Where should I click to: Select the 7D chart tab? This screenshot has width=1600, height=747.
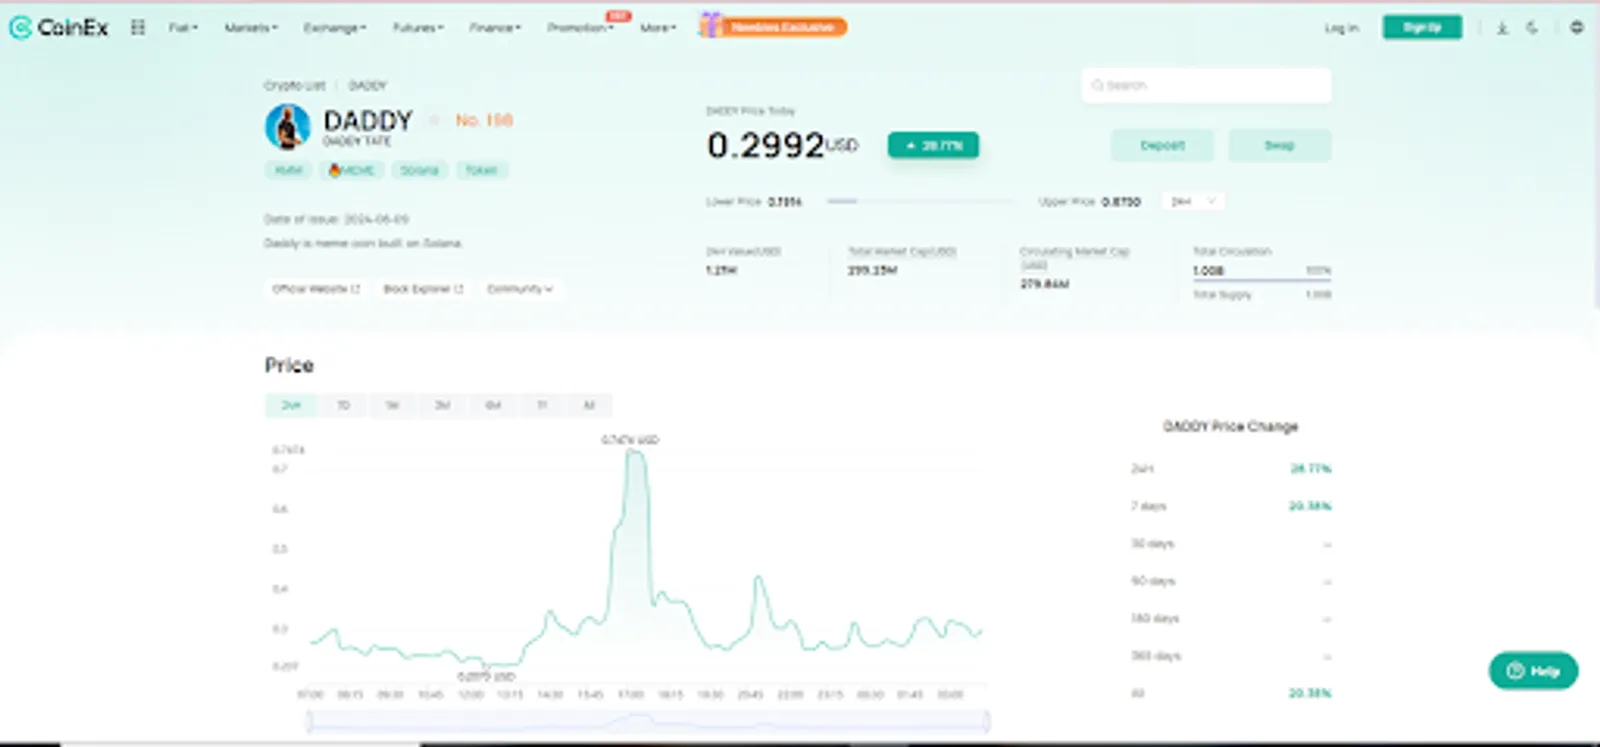(343, 405)
